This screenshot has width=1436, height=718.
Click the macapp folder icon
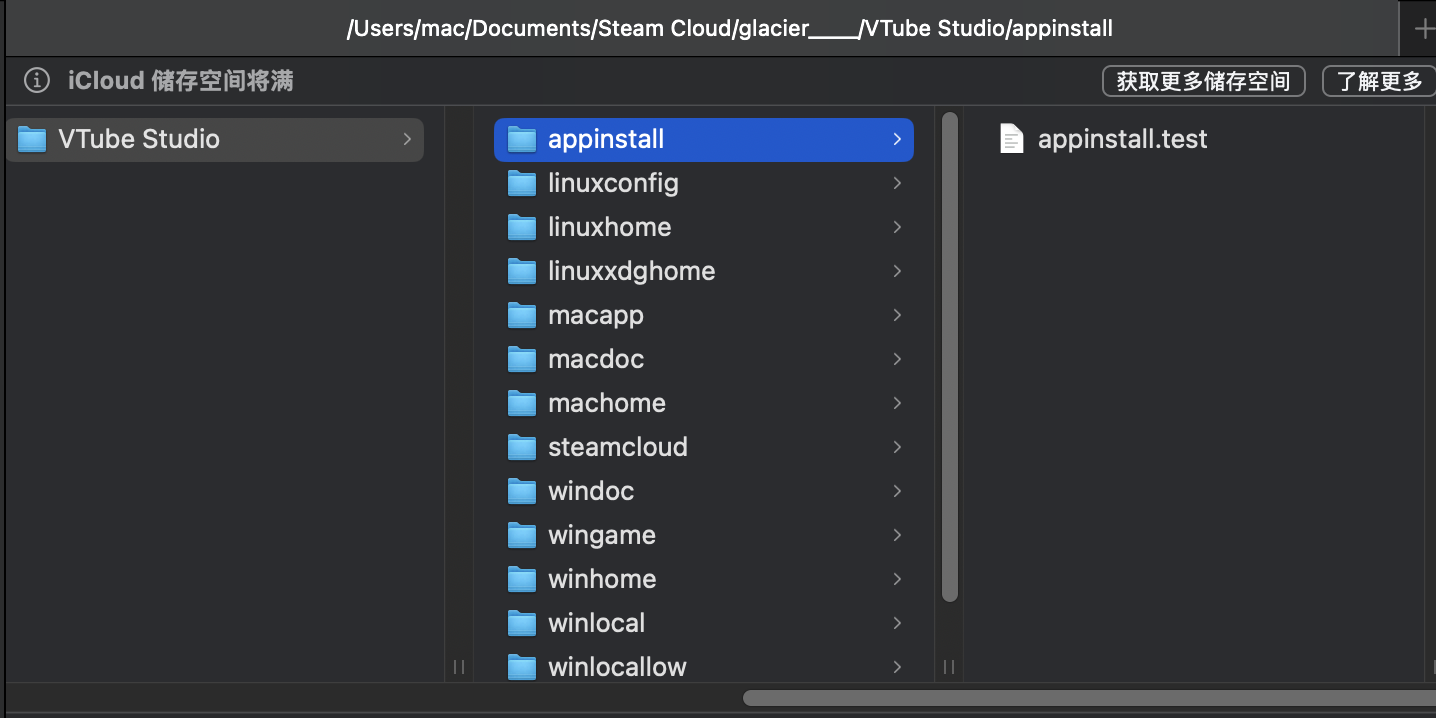tap(522, 315)
